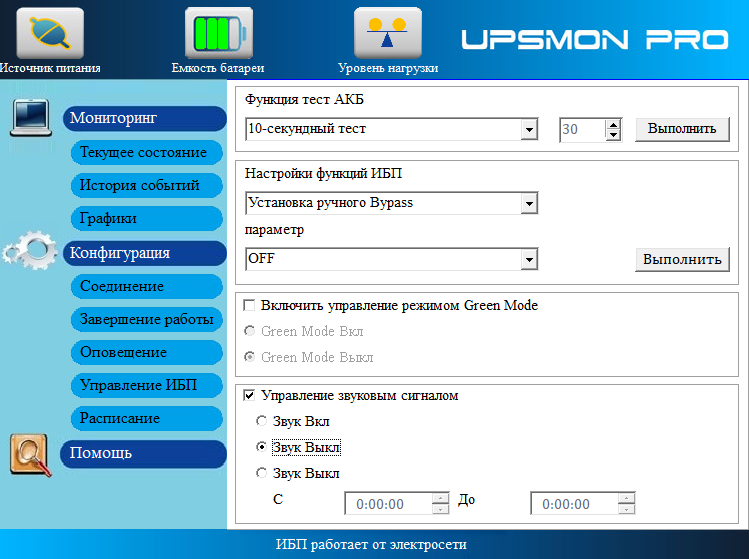
Task: Click the laptop icon beside Мониторинг
Action: pyautogui.click(x=31, y=118)
